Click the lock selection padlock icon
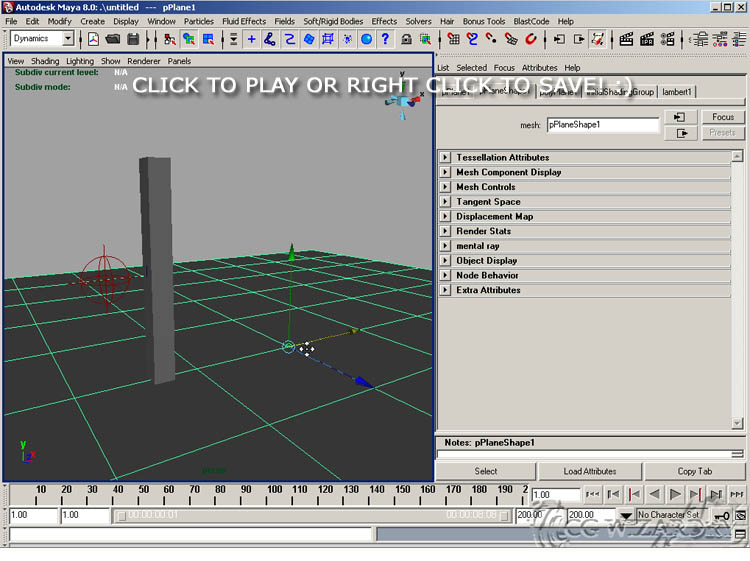The height and width of the screenshot is (561, 750). click(x=407, y=39)
